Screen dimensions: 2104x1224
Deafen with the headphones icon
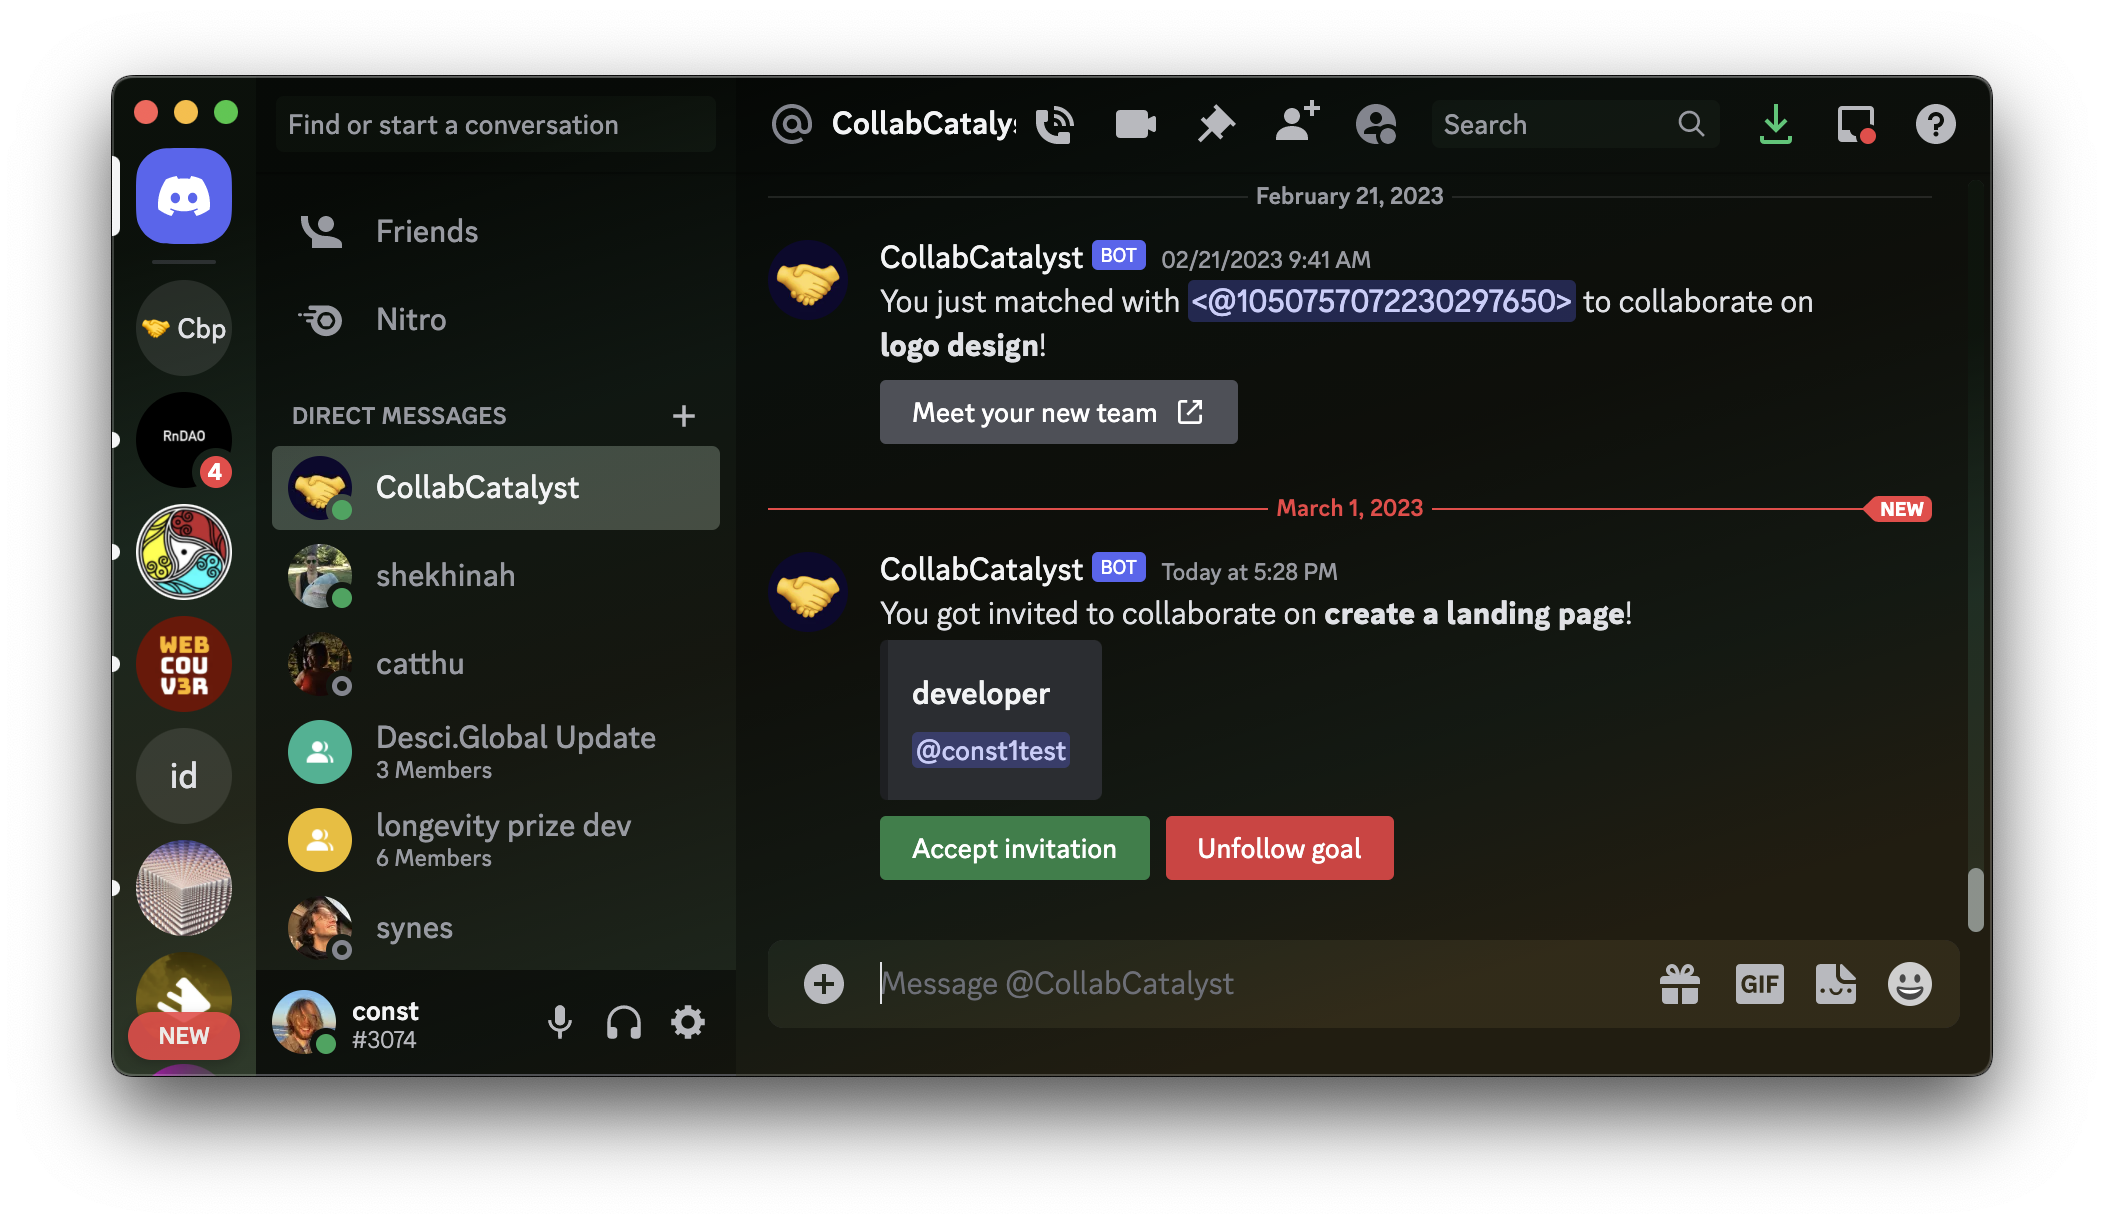624,1022
